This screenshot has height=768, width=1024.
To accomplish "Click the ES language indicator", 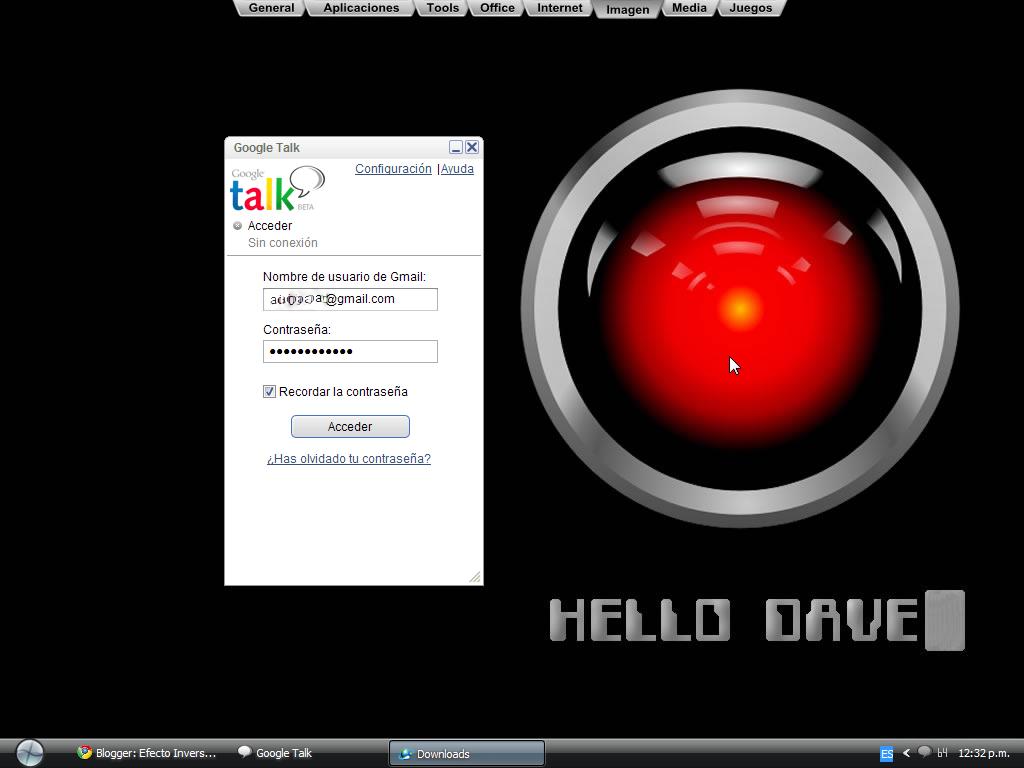I will (x=886, y=754).
